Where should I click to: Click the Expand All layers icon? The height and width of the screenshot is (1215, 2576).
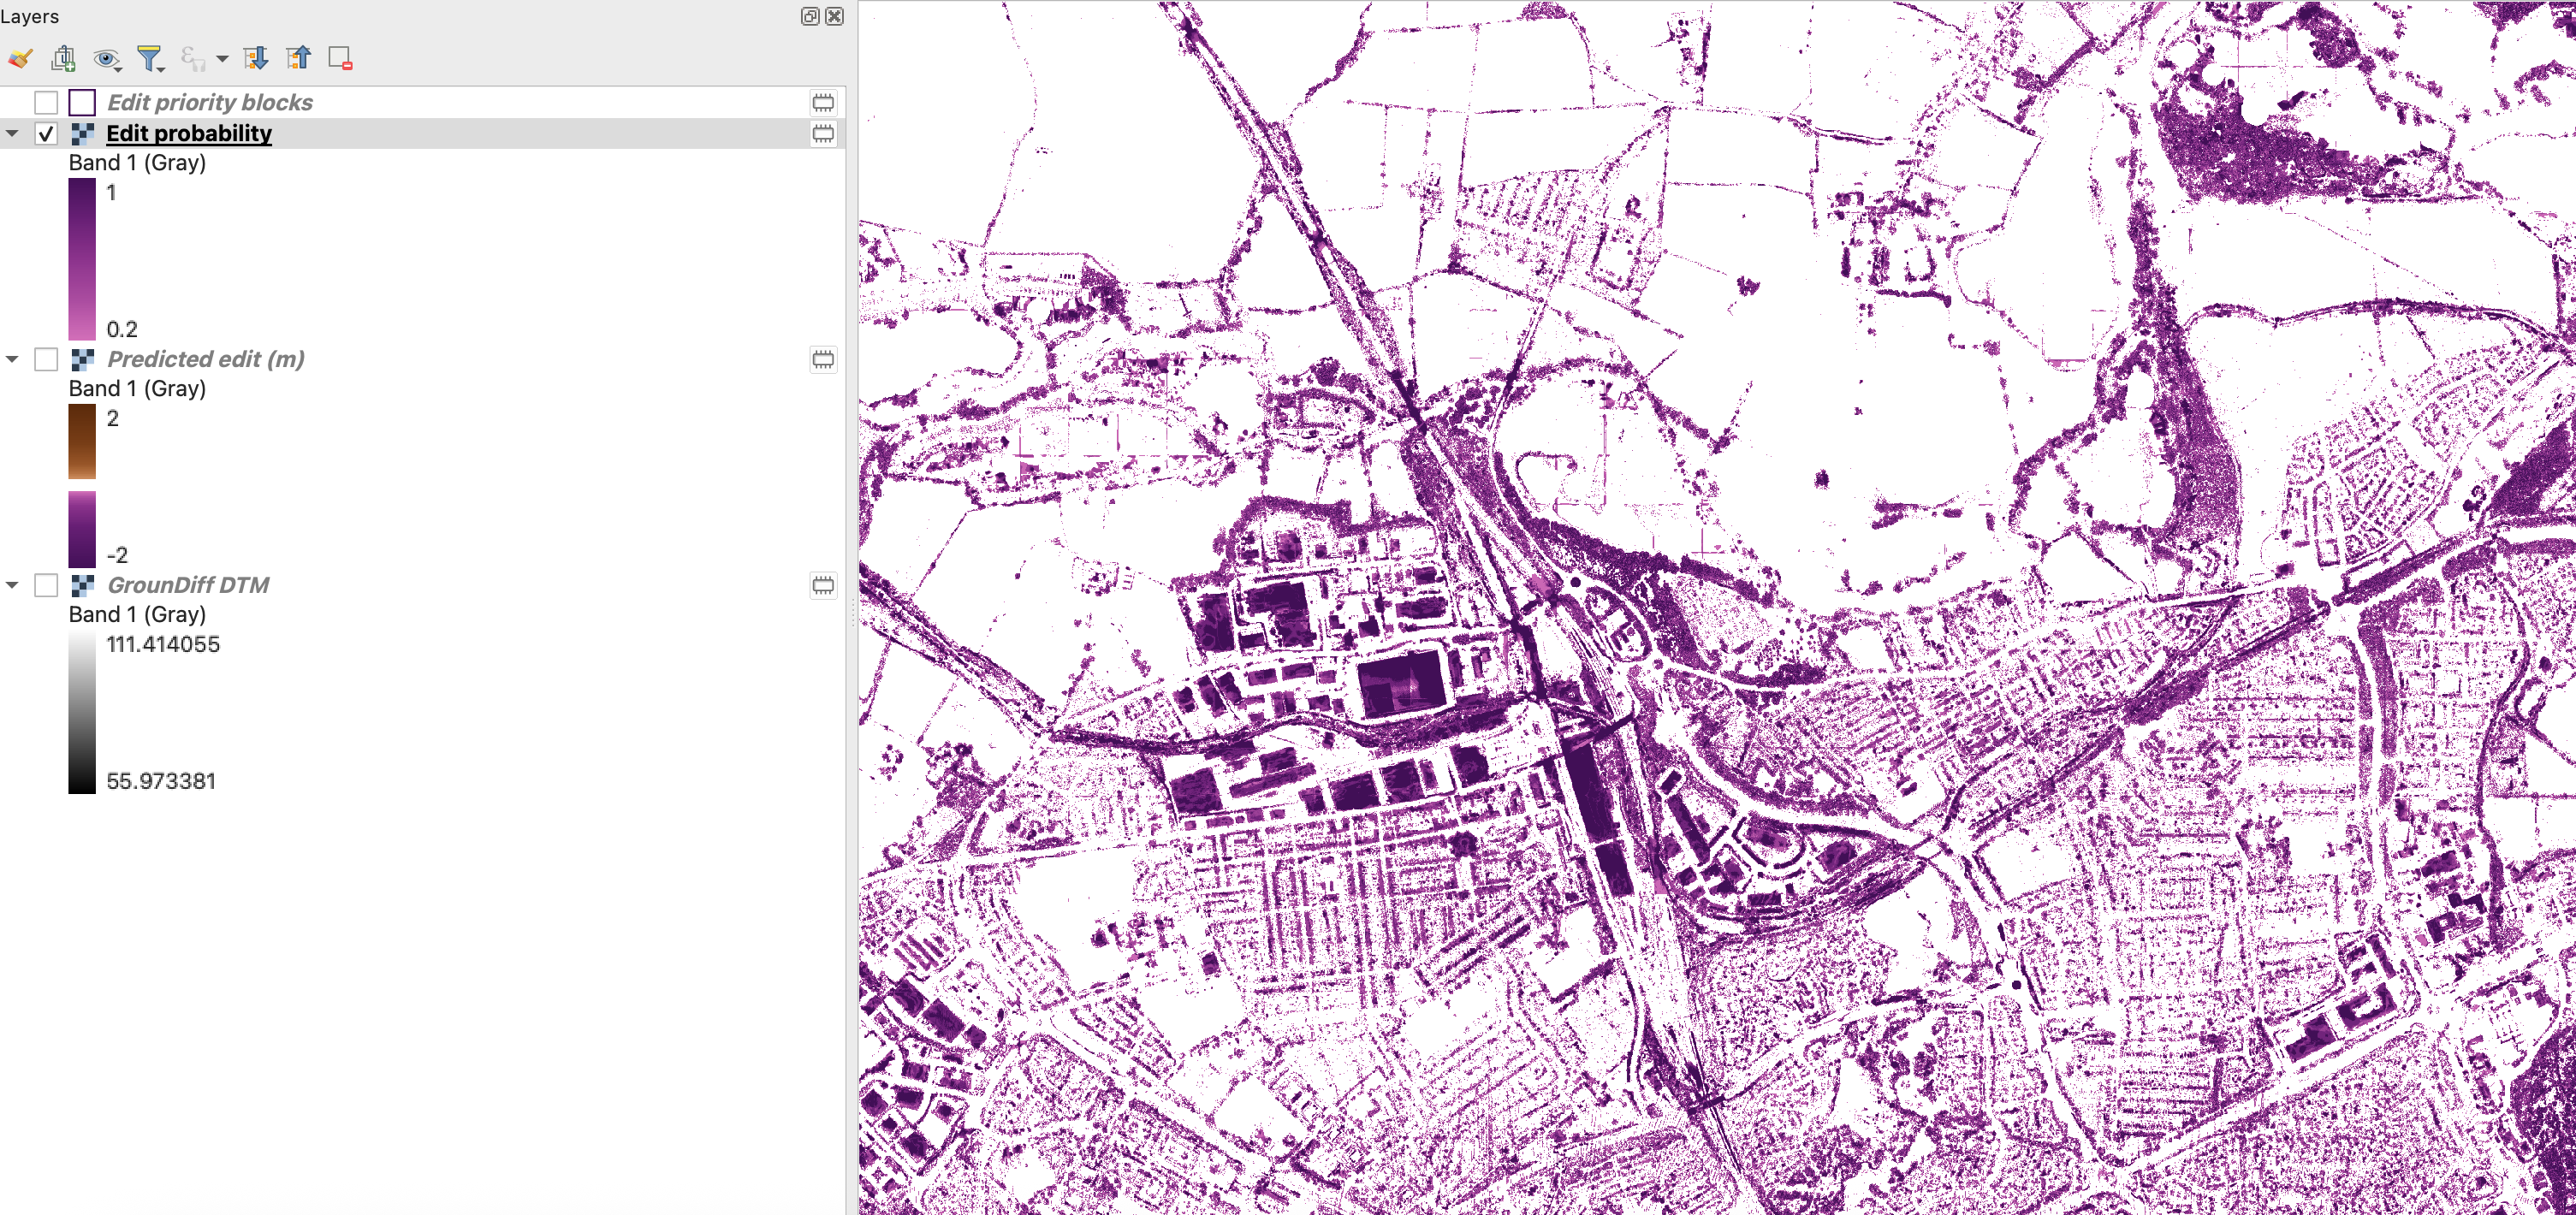(x=256, y=58)
